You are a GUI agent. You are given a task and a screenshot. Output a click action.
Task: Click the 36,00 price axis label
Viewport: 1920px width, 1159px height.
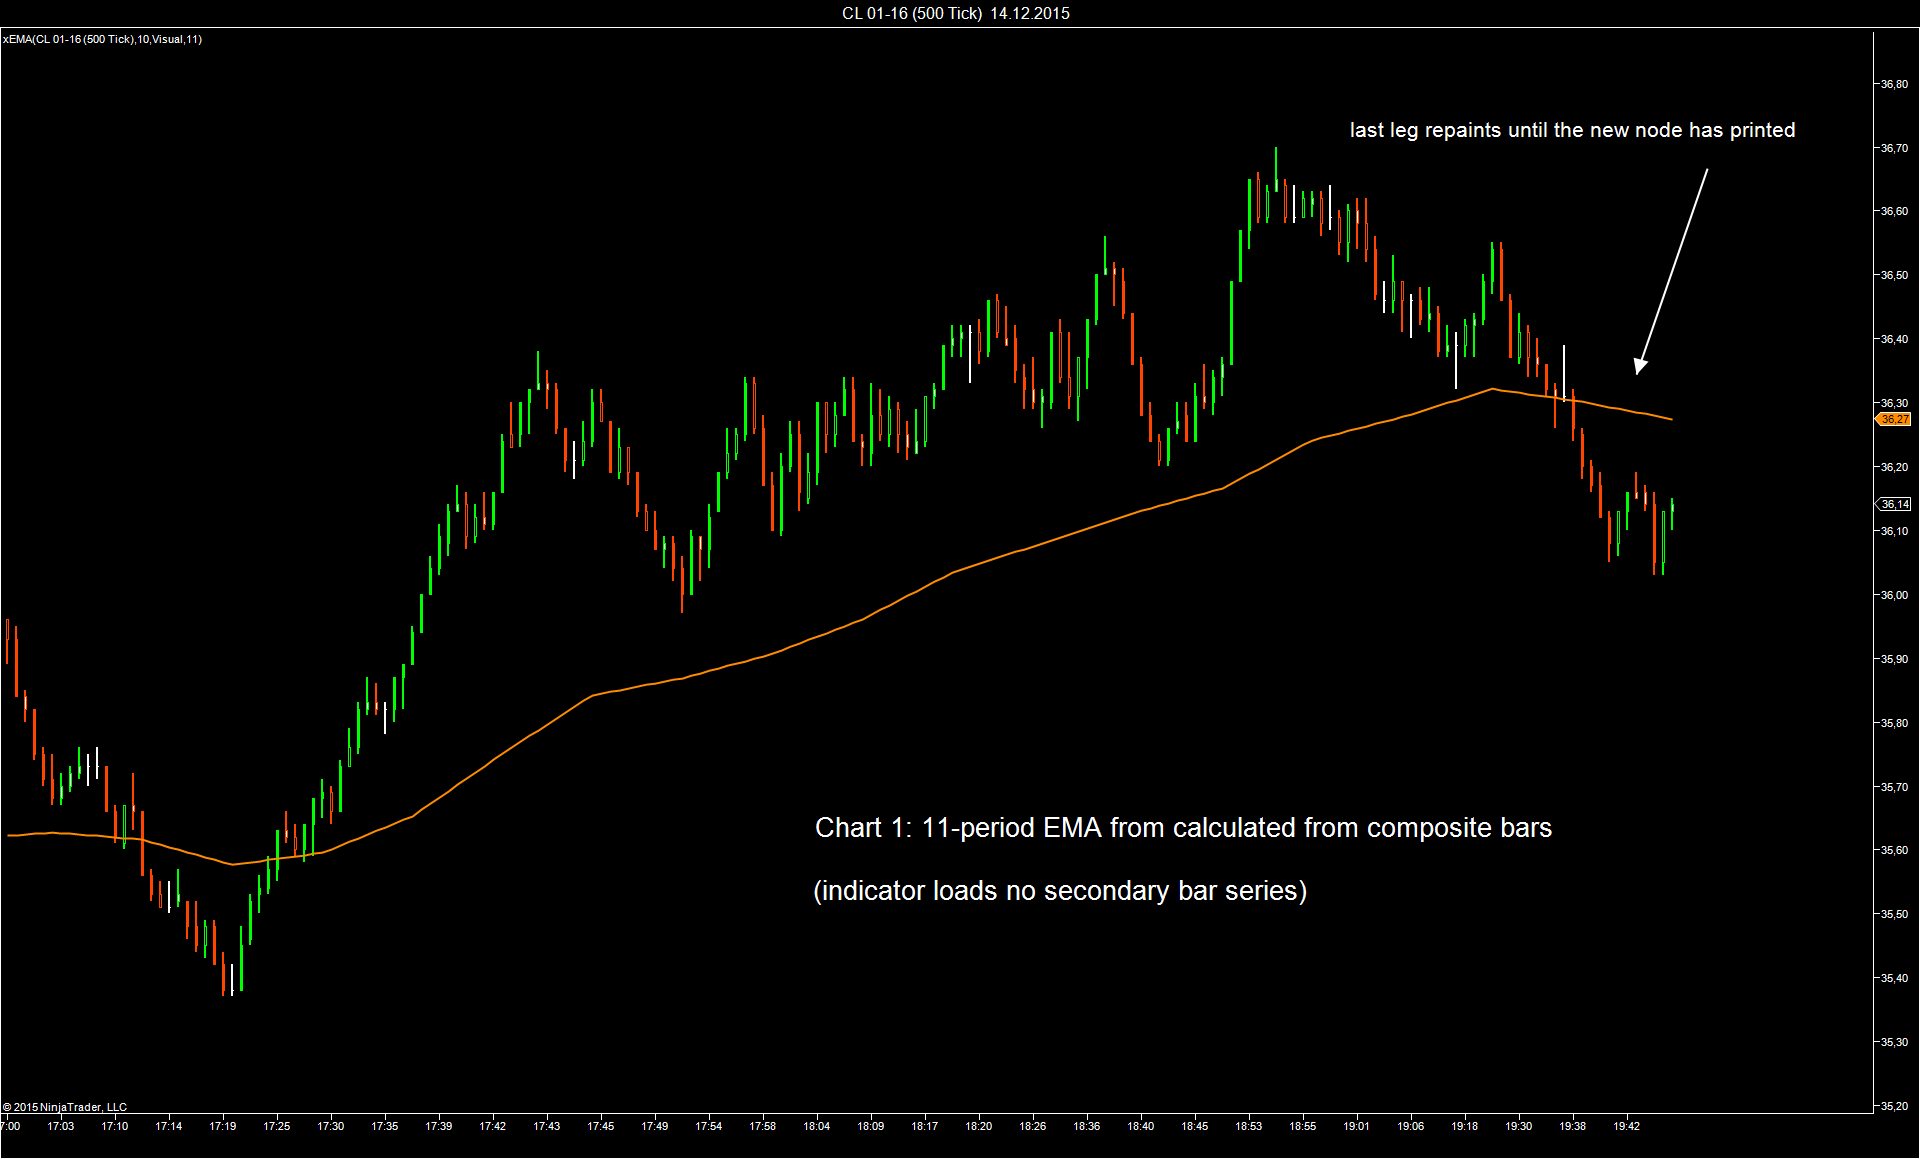click(x=1894, y=595)
